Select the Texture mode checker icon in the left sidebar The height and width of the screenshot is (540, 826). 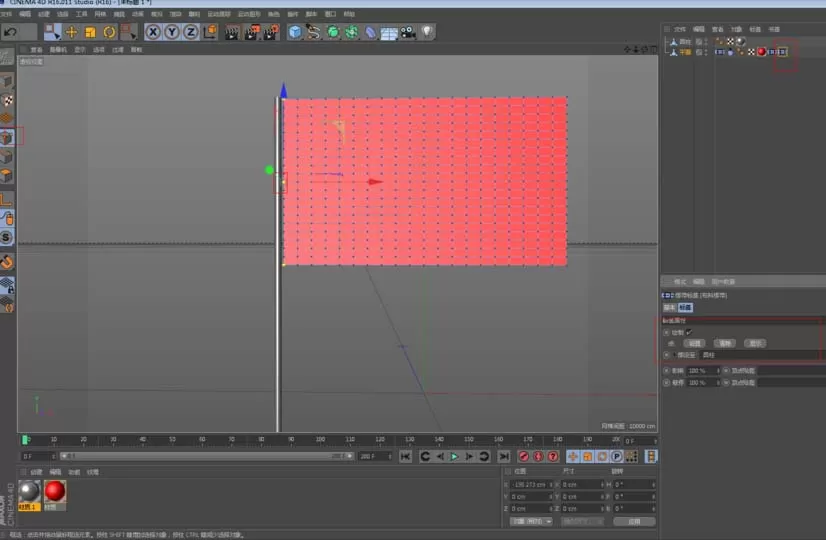[x=7, y=100]
